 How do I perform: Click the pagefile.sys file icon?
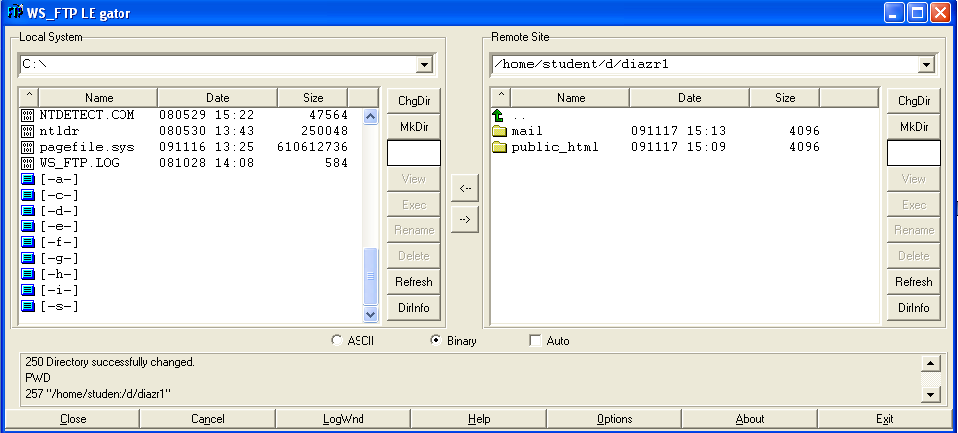[27, 147]
